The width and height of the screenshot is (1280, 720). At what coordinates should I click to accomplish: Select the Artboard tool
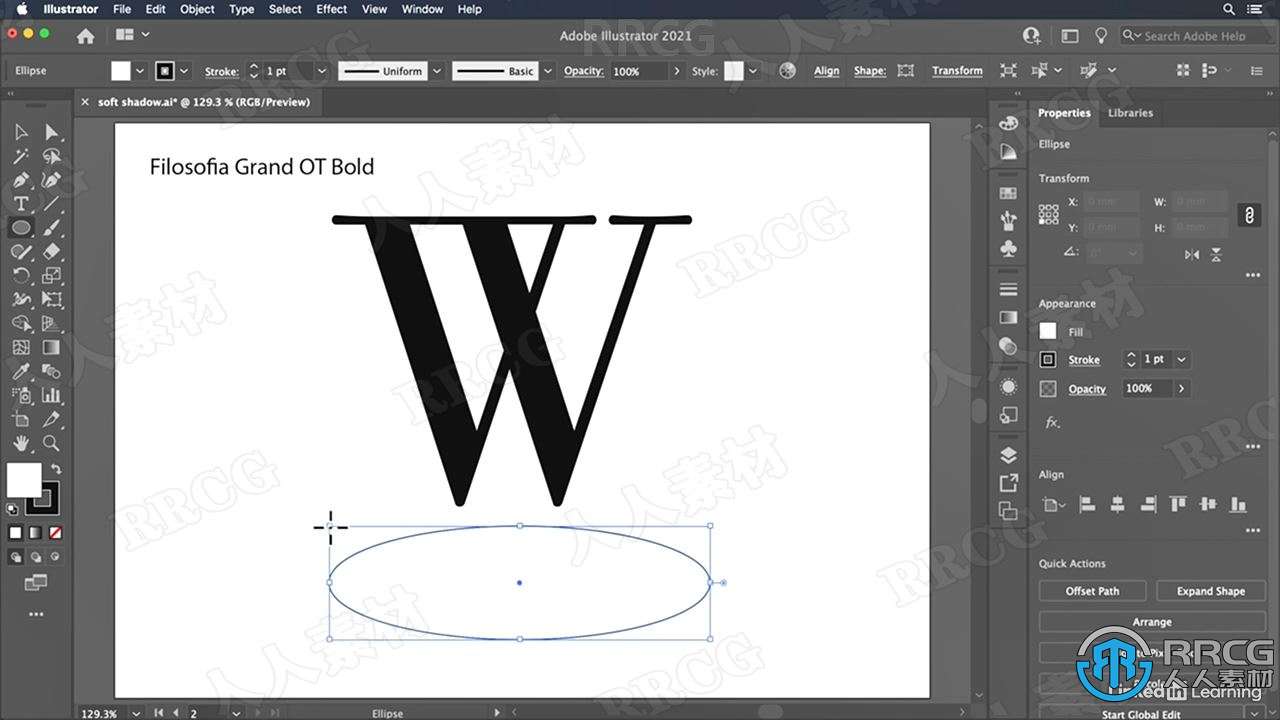(21, 419)
